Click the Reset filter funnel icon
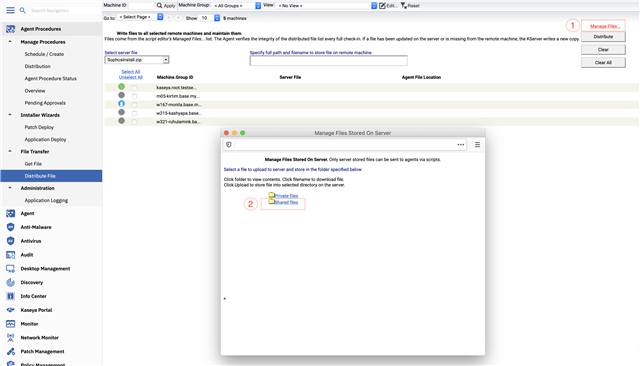The height and width of the screenshot is (366, 640). click(403, 6)
